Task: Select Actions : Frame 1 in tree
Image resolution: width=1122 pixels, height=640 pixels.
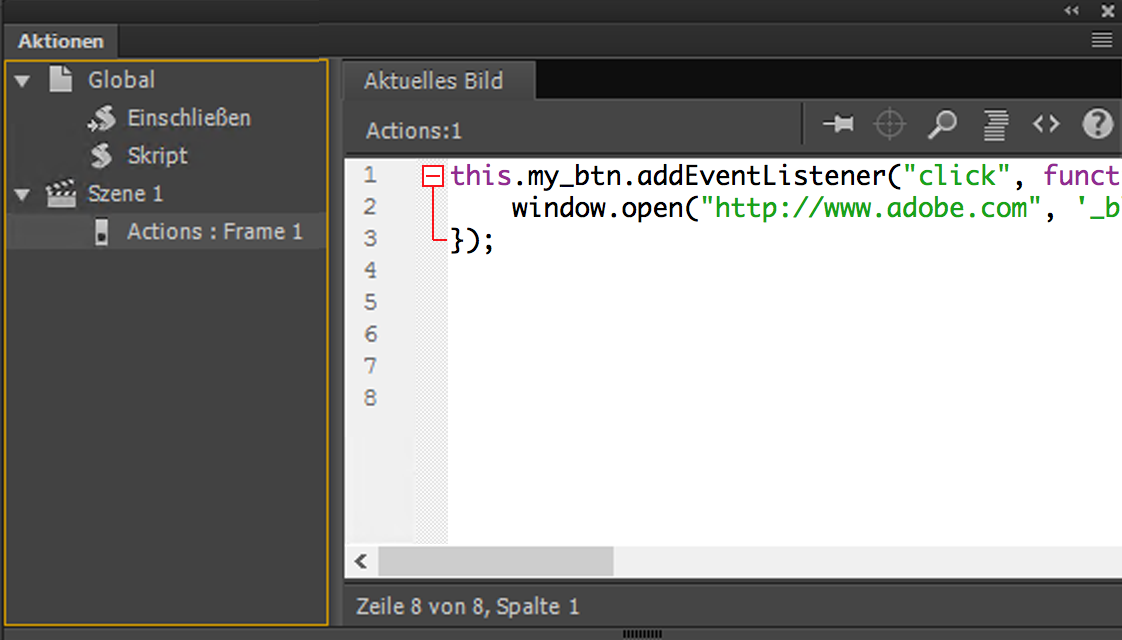Action: point(214,232)
